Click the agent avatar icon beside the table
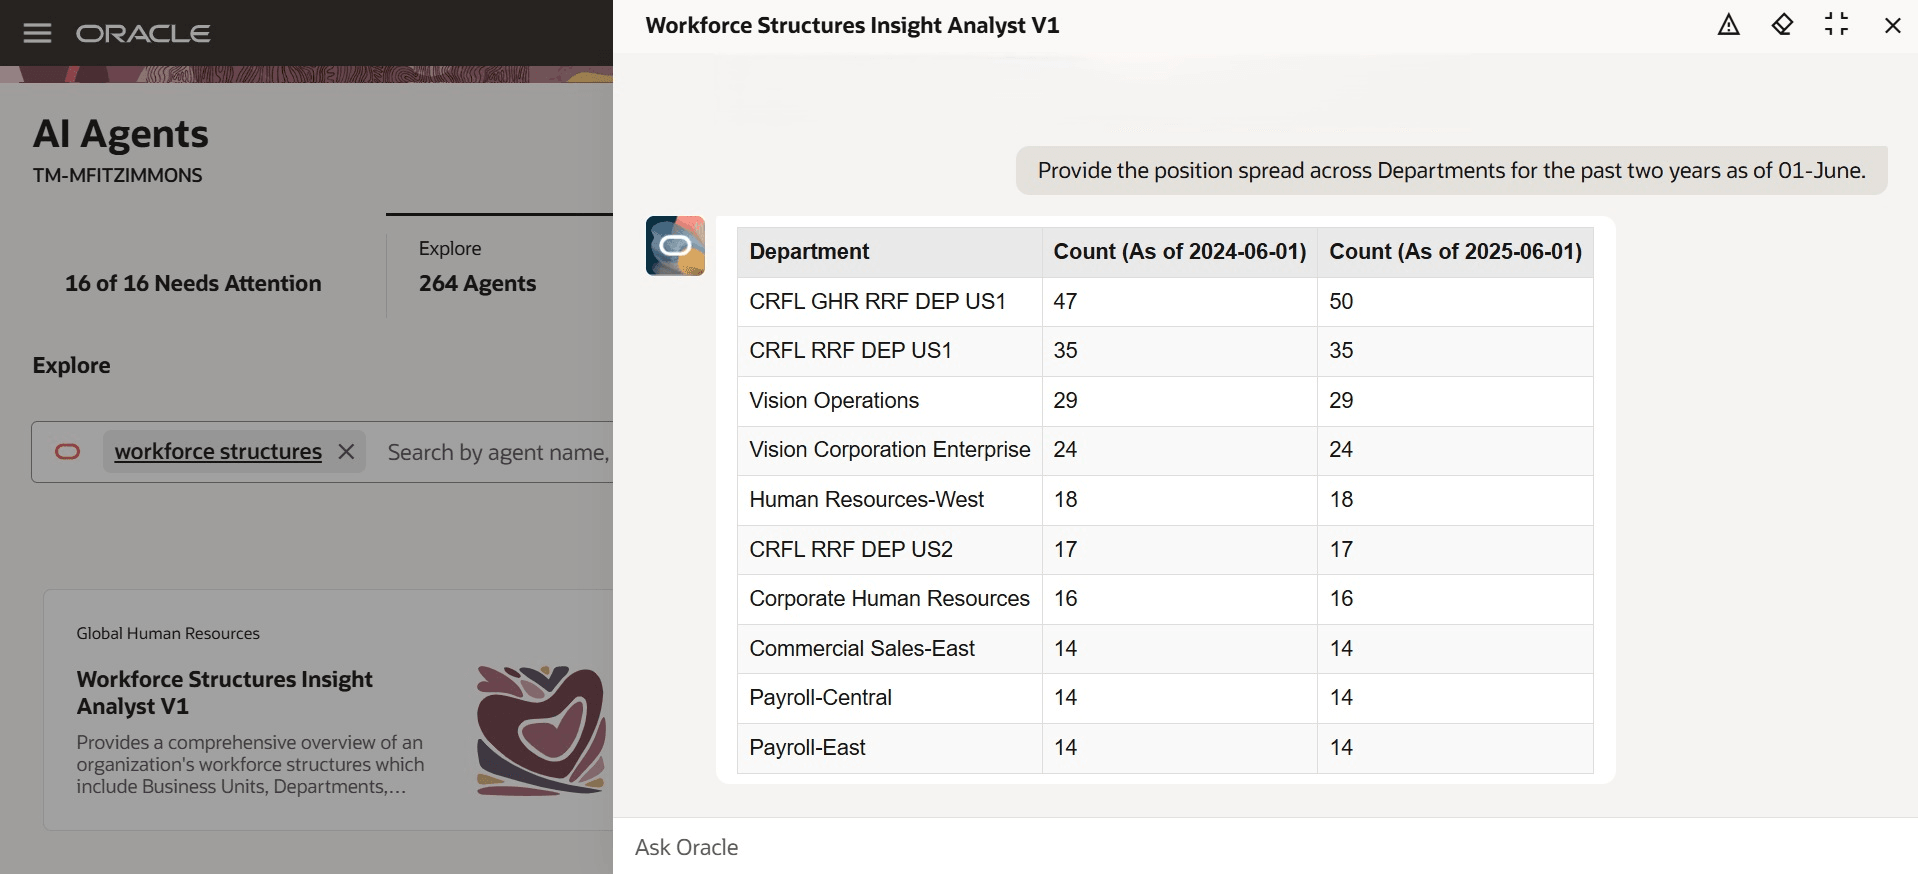The image size is (1918, 874). 675,246
